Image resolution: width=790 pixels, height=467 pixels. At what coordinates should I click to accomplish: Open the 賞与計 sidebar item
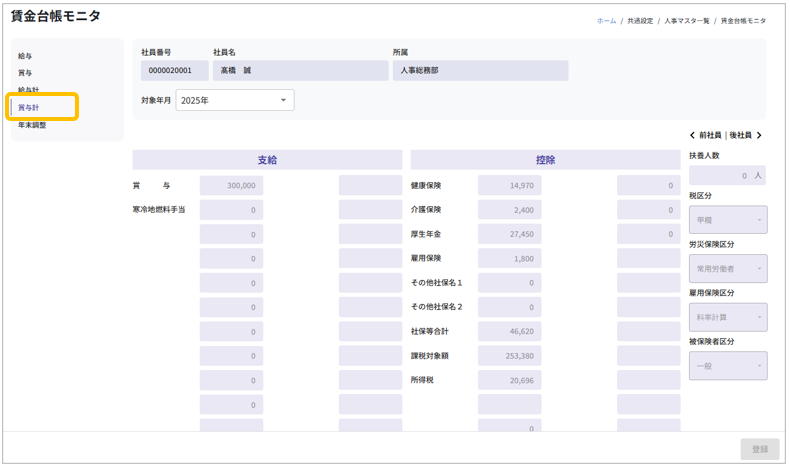click(x=29, y=107)
